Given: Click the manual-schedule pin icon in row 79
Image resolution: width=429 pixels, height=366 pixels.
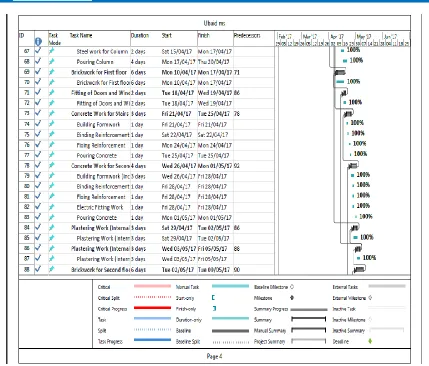Looking at the screenshot, I should point(51,176).
